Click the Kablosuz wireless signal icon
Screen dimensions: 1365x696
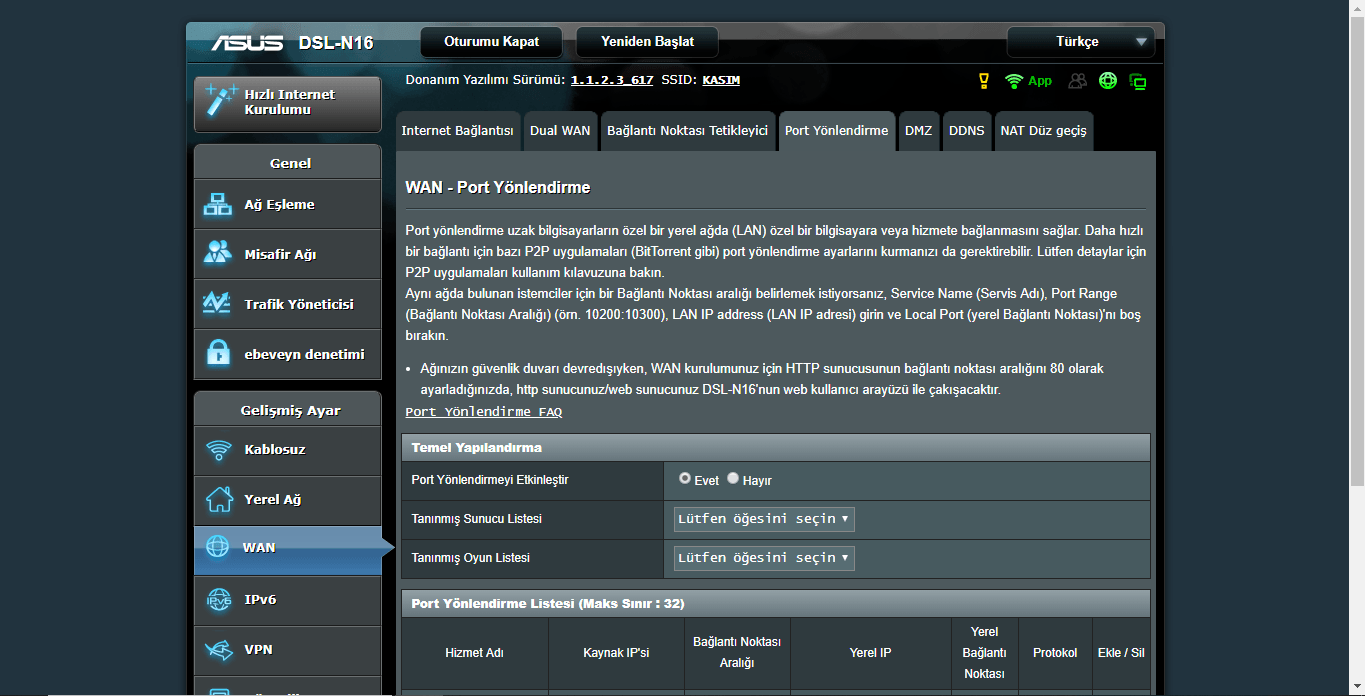218,450
